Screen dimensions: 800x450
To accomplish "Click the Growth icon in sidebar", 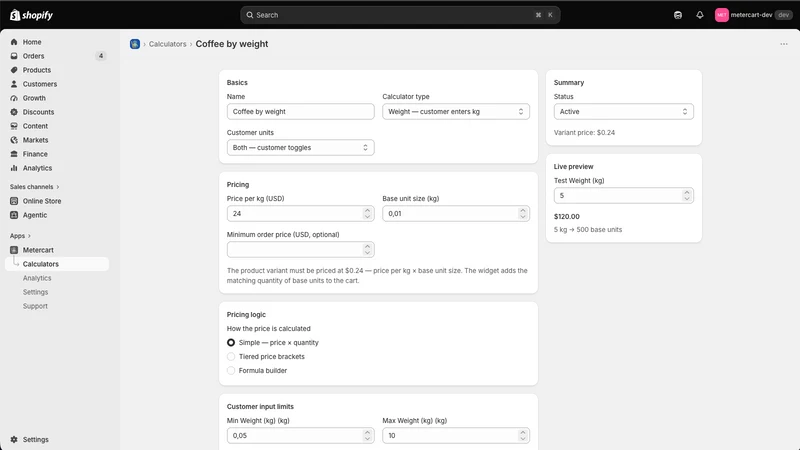I will [14, 98].
